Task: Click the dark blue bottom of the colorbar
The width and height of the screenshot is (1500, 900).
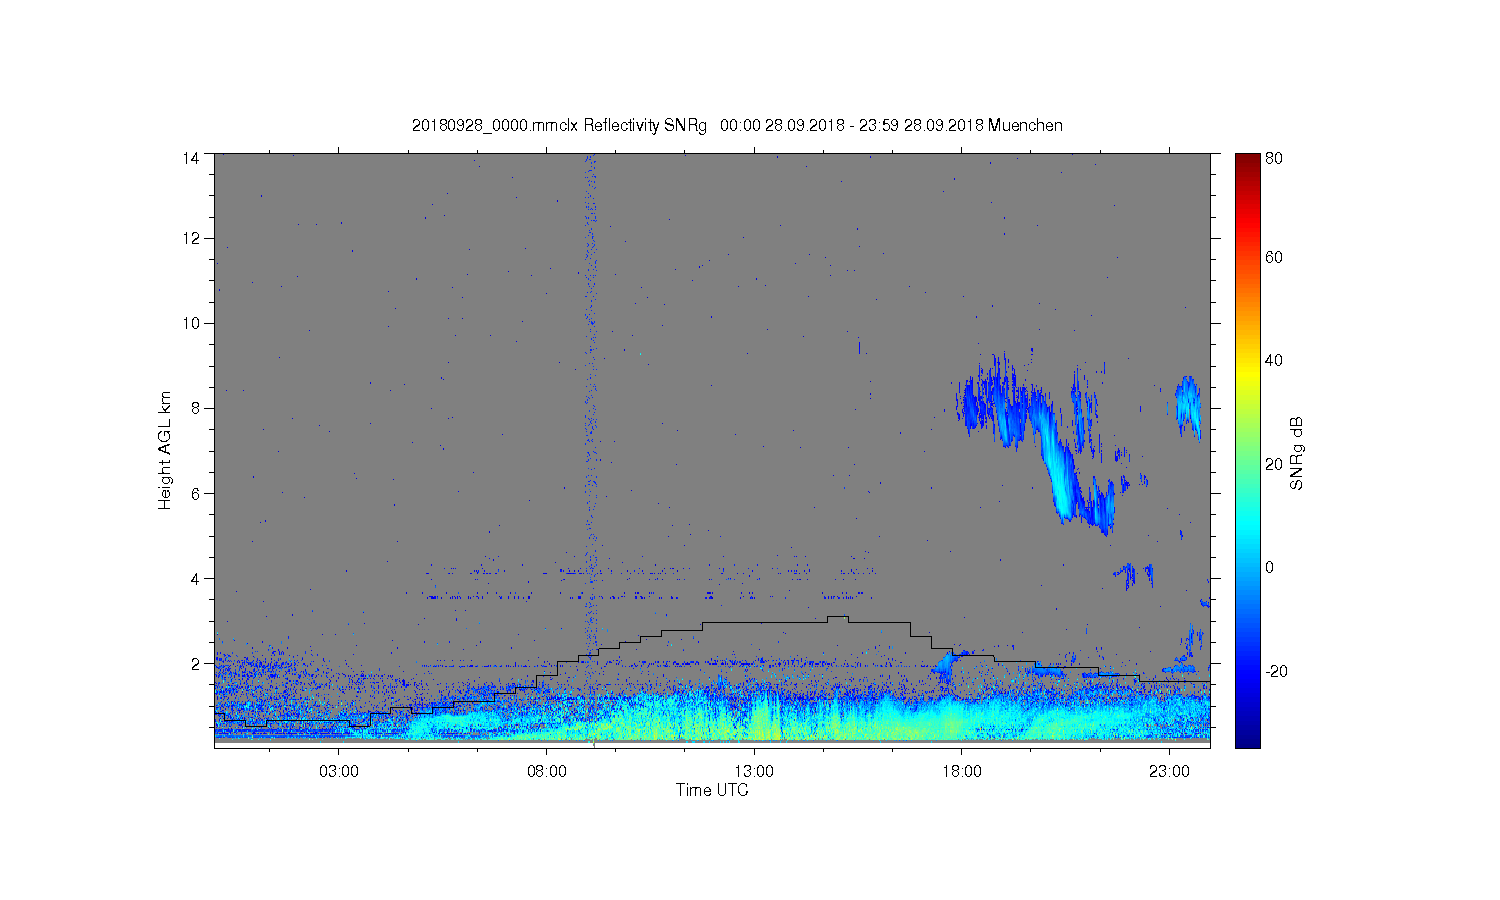Action: click(x=1247, y=738)
